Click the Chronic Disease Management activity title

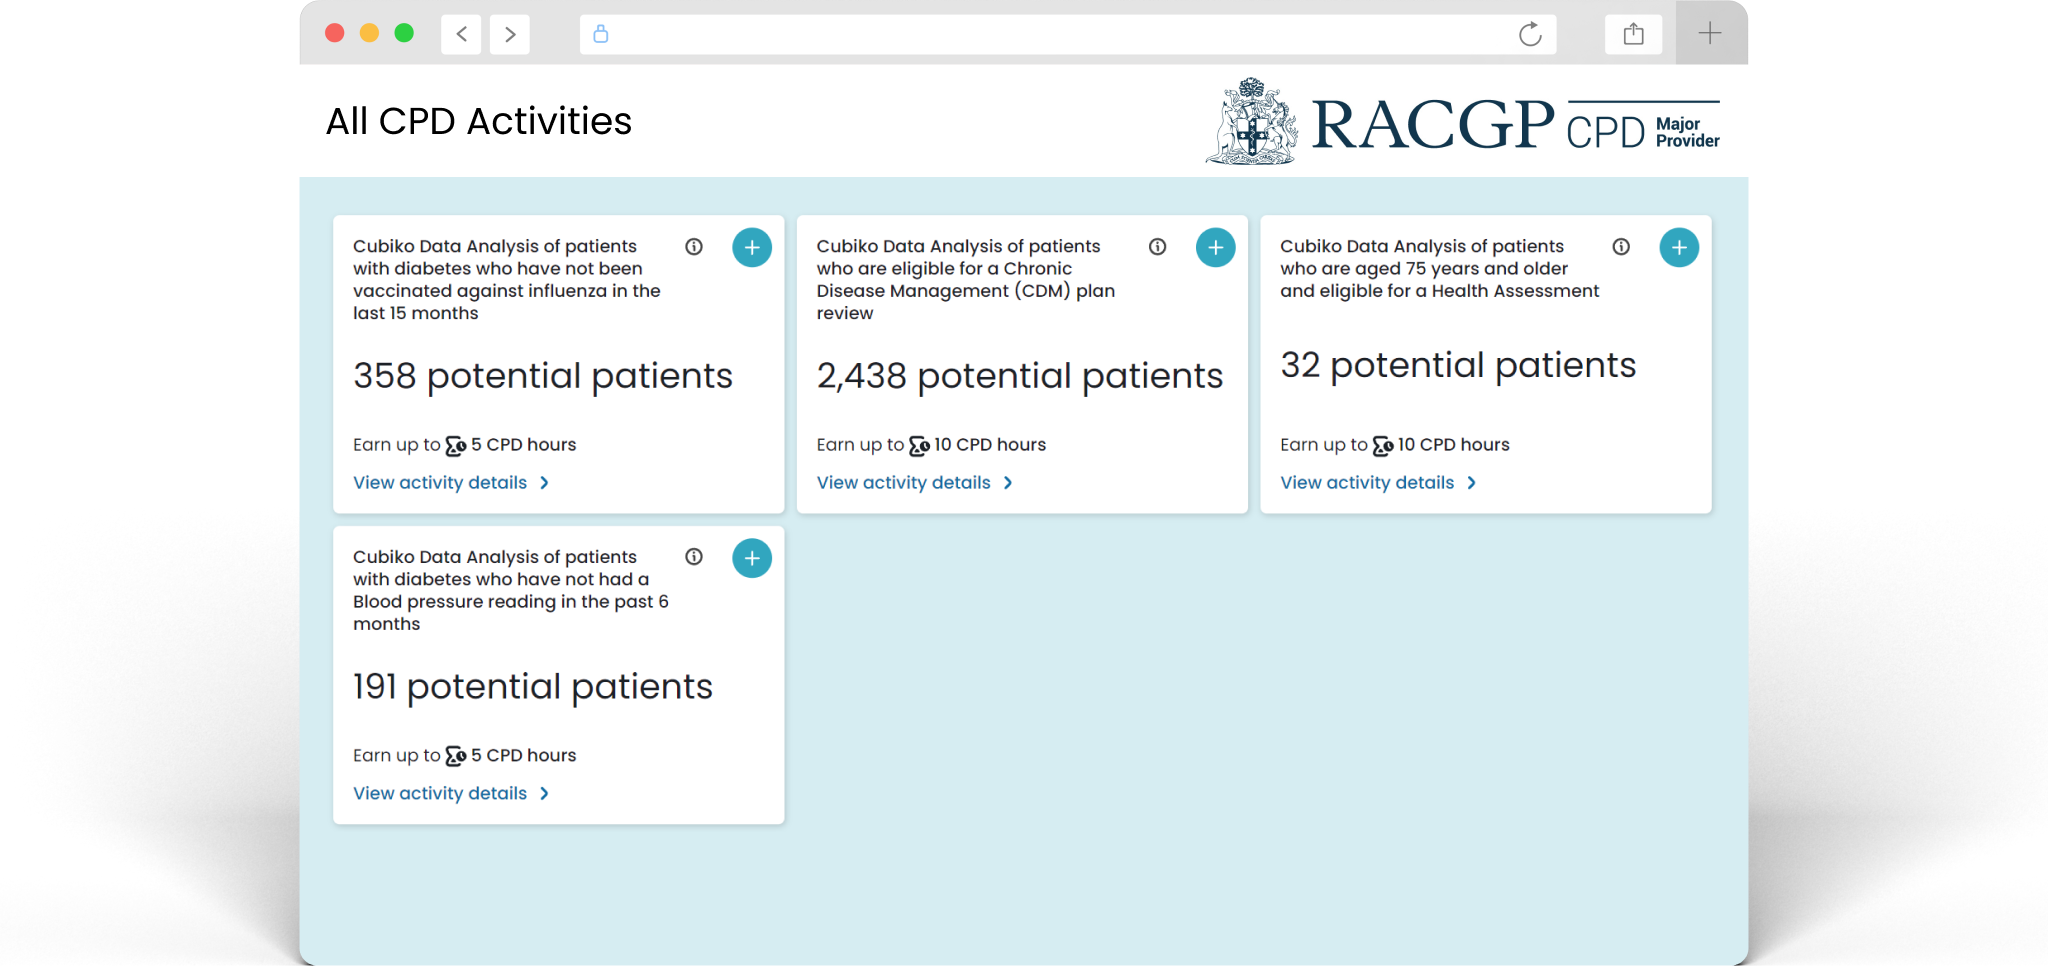pyautogui.click(x=966, y=279)
